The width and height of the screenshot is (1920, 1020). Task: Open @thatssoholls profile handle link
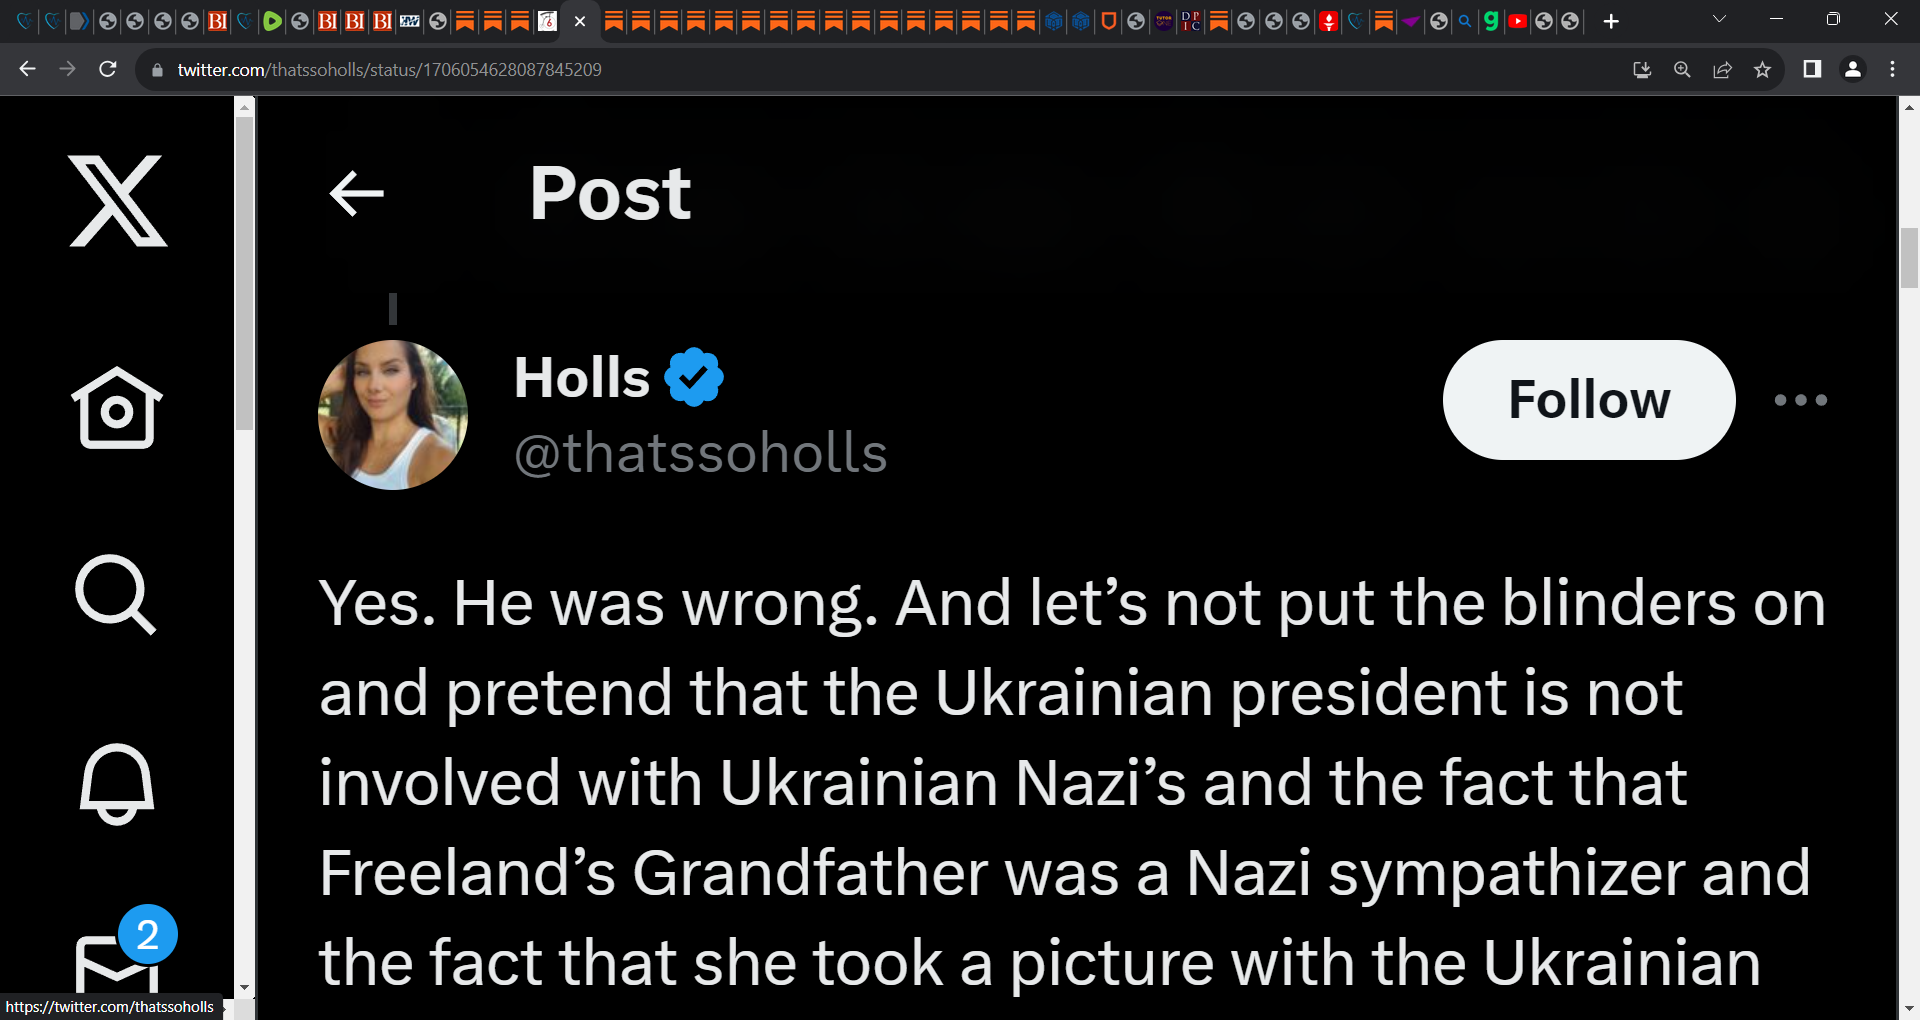(700, 453)
